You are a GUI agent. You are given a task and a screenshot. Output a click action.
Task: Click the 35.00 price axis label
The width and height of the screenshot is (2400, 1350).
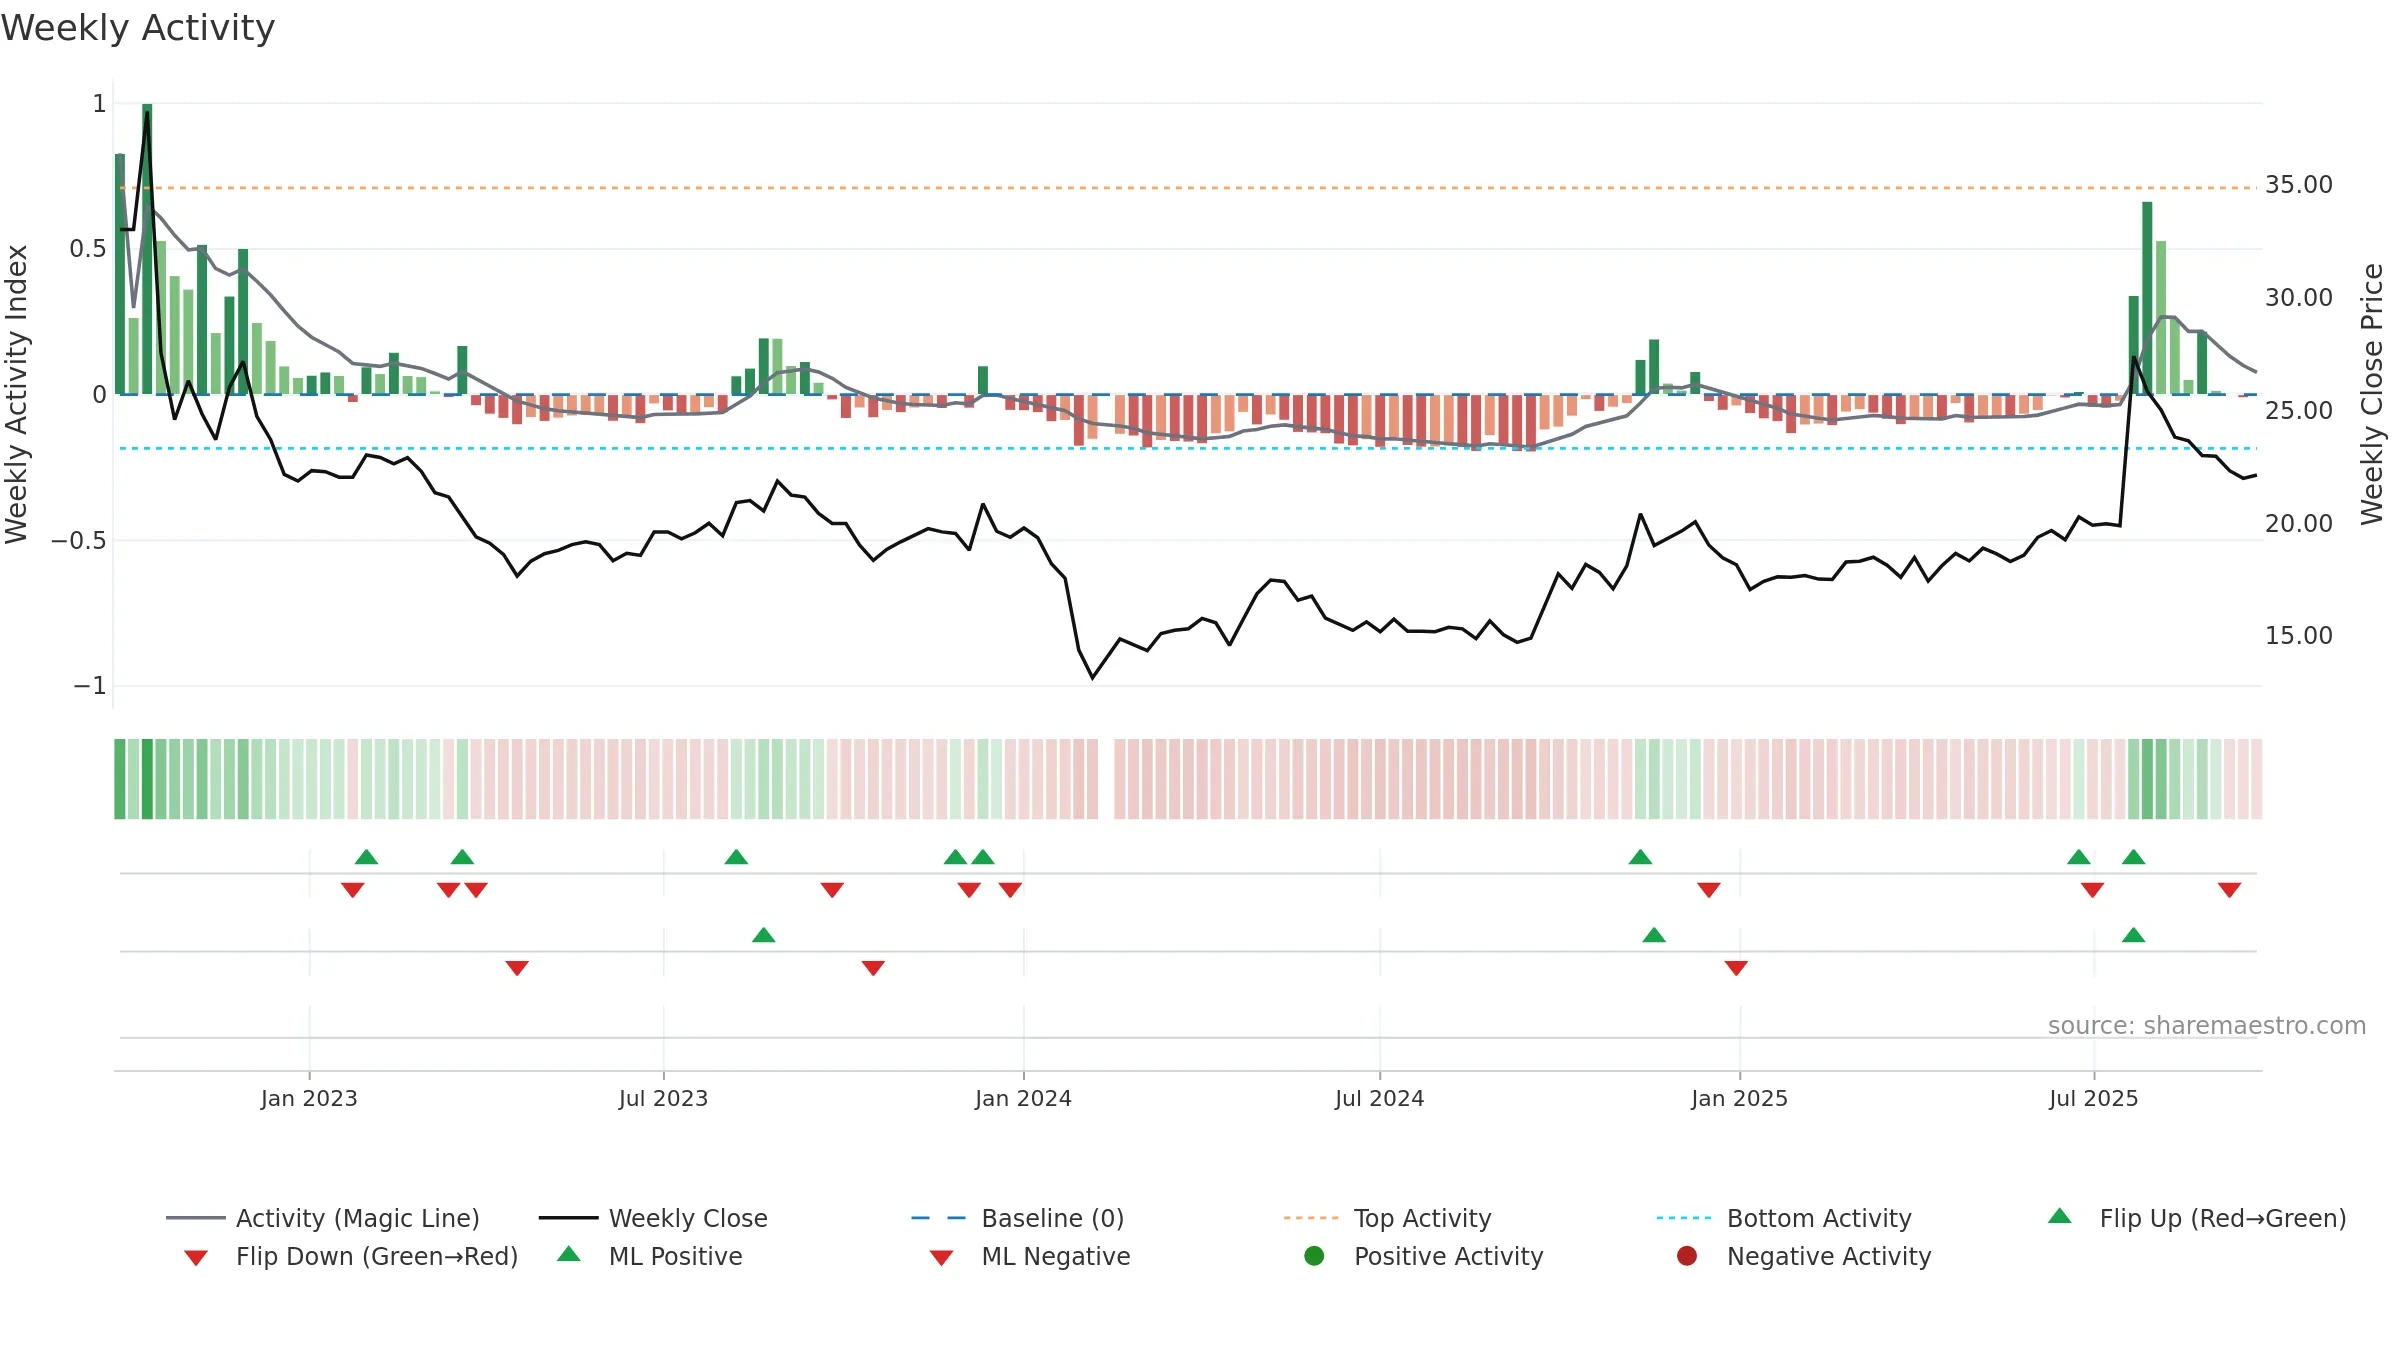click(2298, 185)
